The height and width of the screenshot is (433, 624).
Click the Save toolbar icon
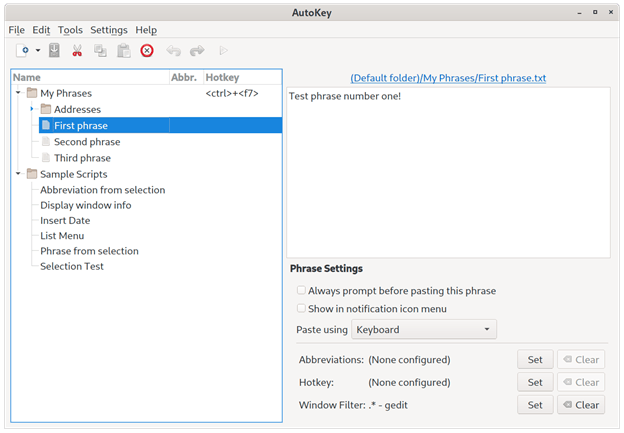[x=54, y=50]
